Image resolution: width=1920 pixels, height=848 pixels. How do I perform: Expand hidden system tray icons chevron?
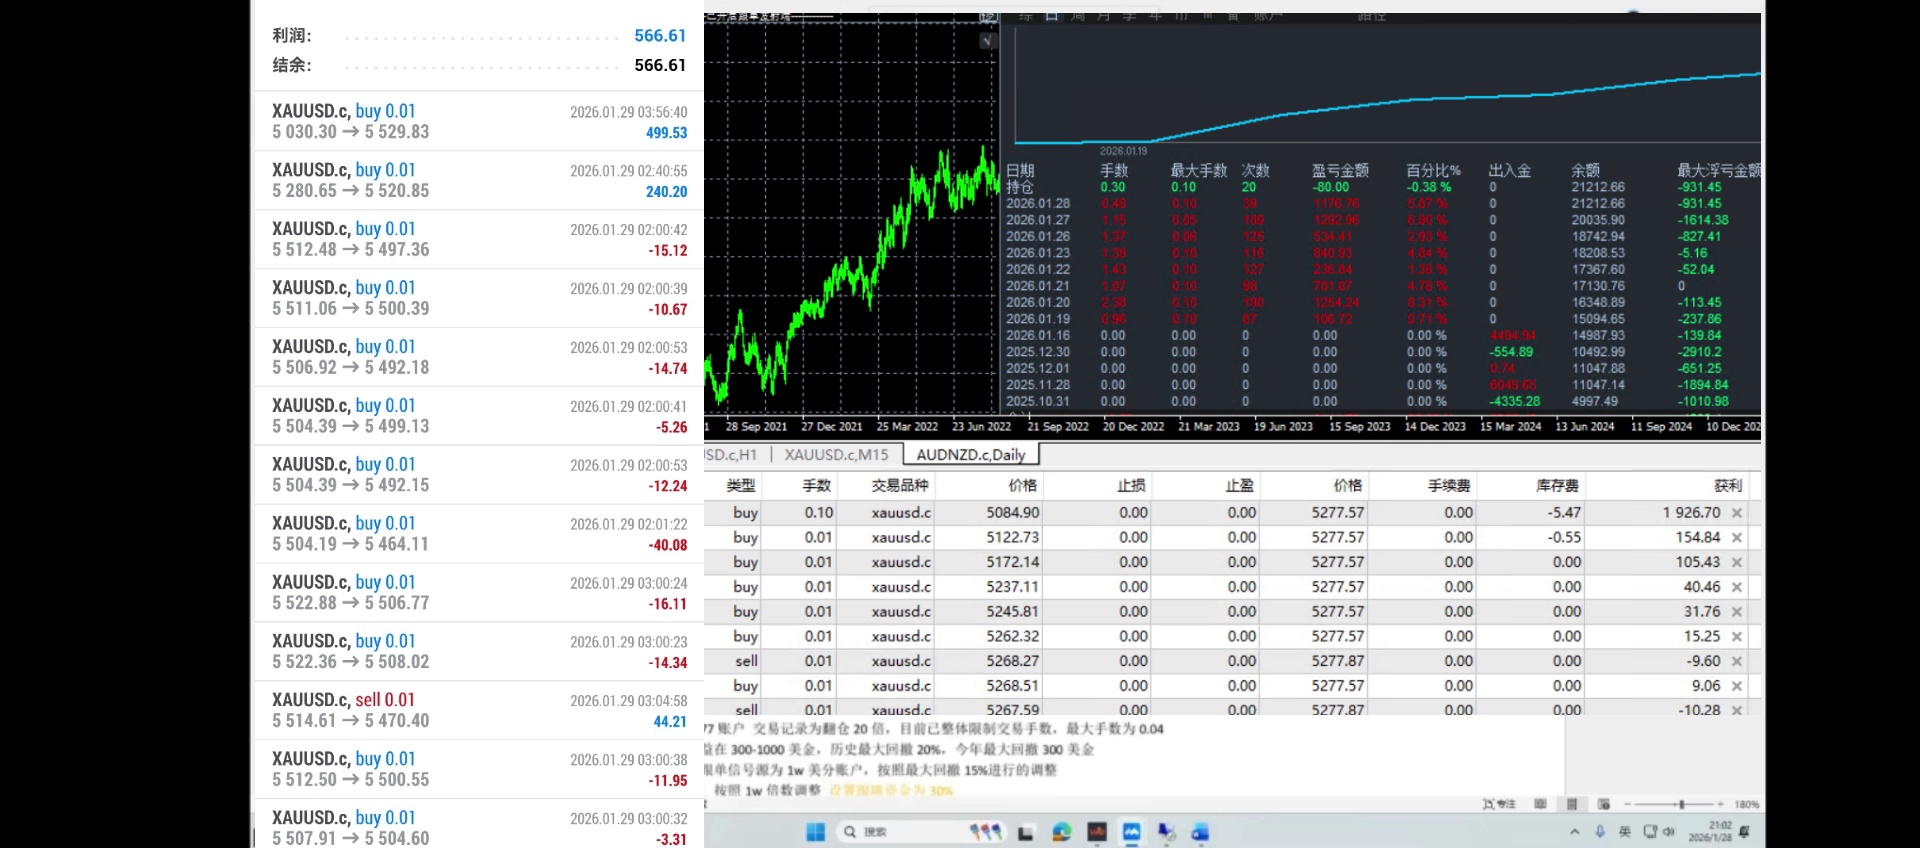click(x=1575, y=832)
